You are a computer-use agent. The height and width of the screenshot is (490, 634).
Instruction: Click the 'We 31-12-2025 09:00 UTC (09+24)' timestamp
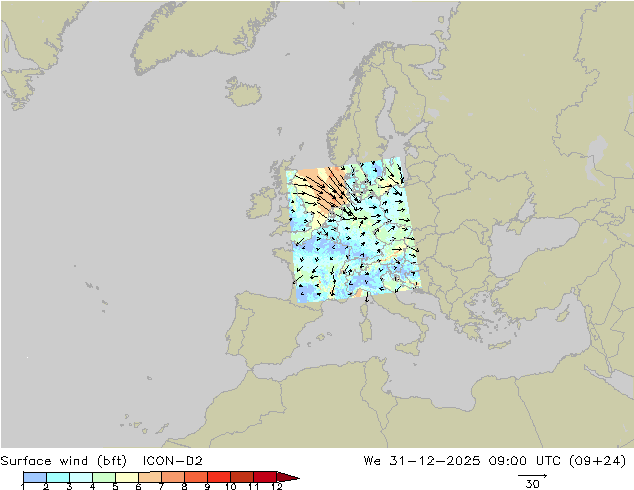coord(495,461)
